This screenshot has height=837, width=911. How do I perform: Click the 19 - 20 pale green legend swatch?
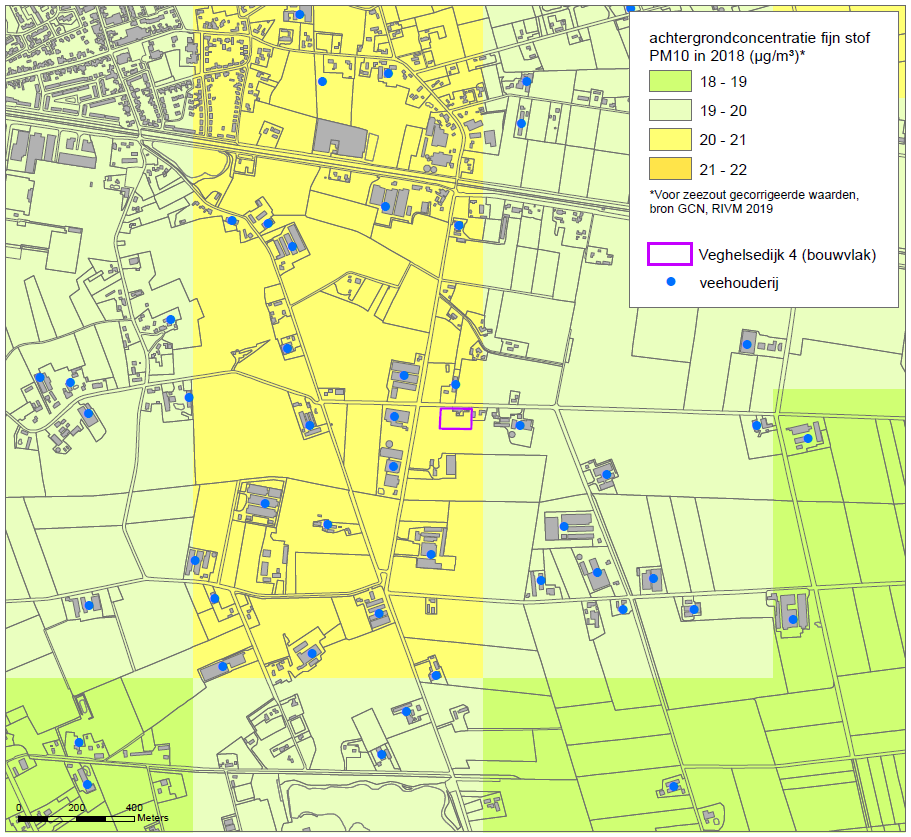coord(670,110)
